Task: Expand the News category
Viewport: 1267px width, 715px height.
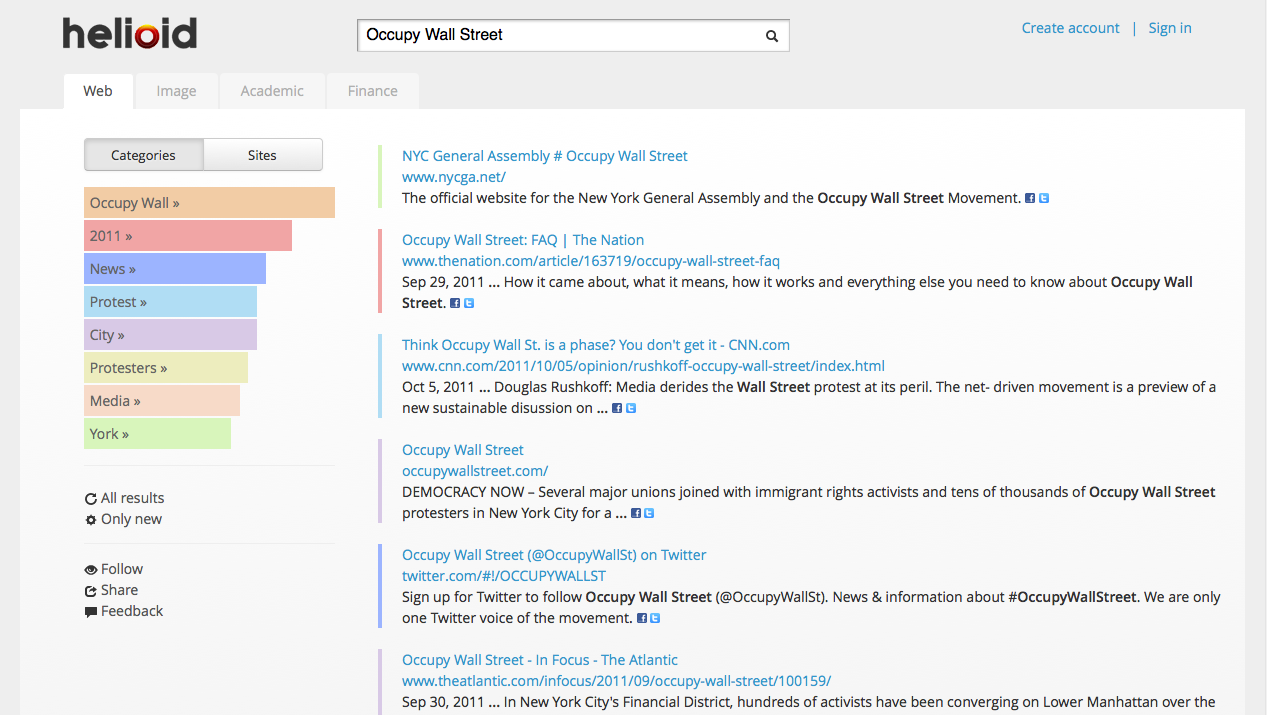Action: (175, 269)
